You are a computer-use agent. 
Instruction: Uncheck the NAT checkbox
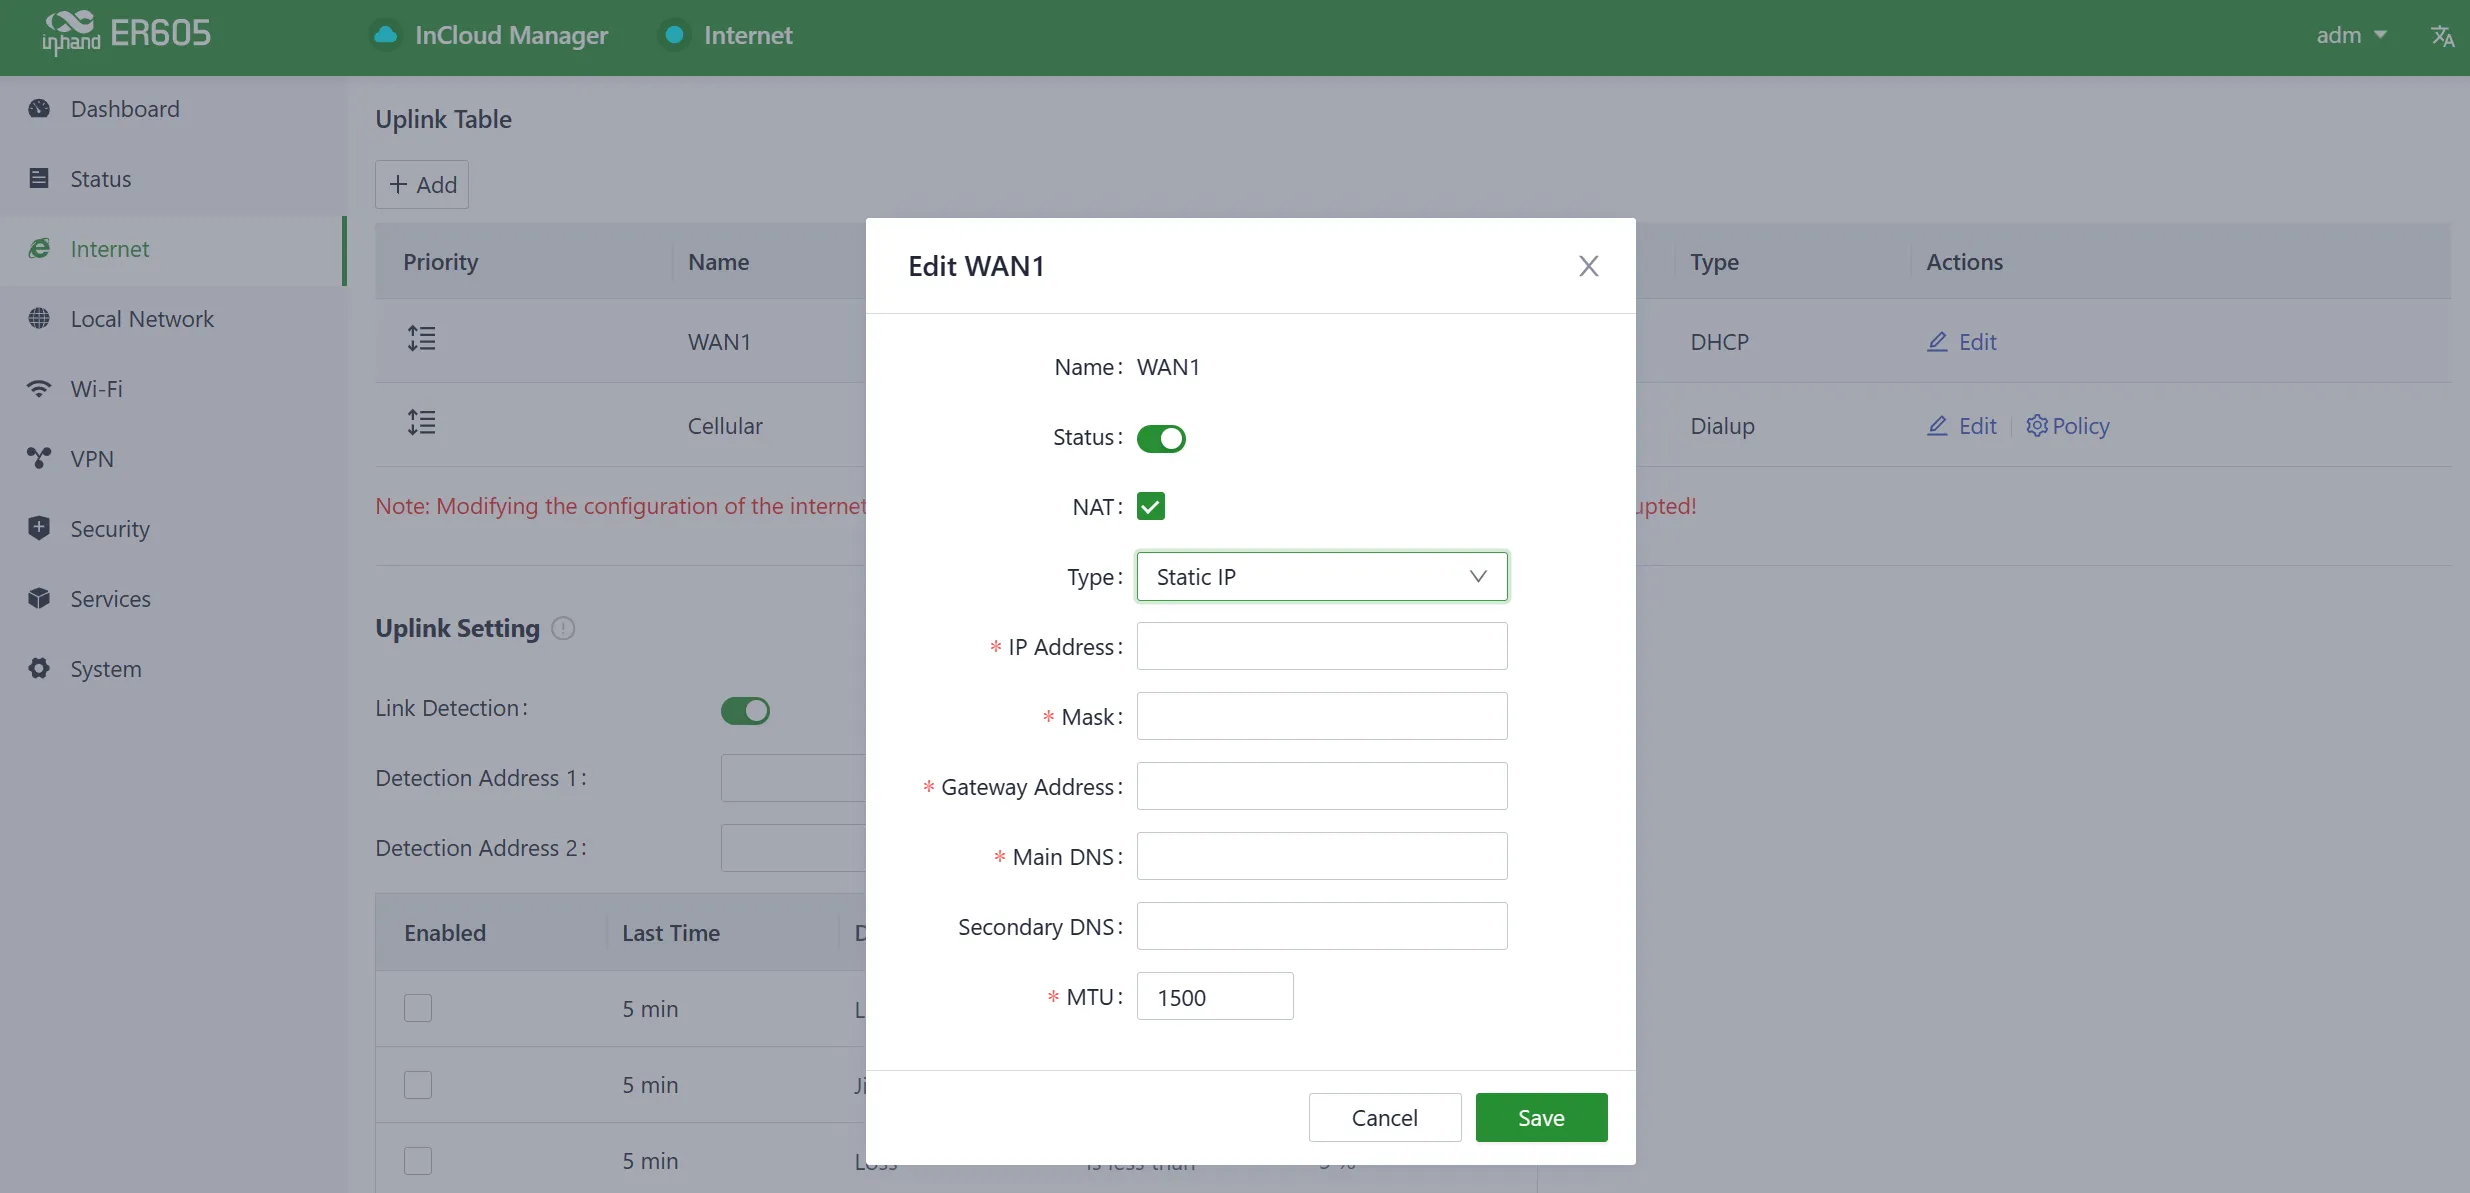tap(1151, 507)
